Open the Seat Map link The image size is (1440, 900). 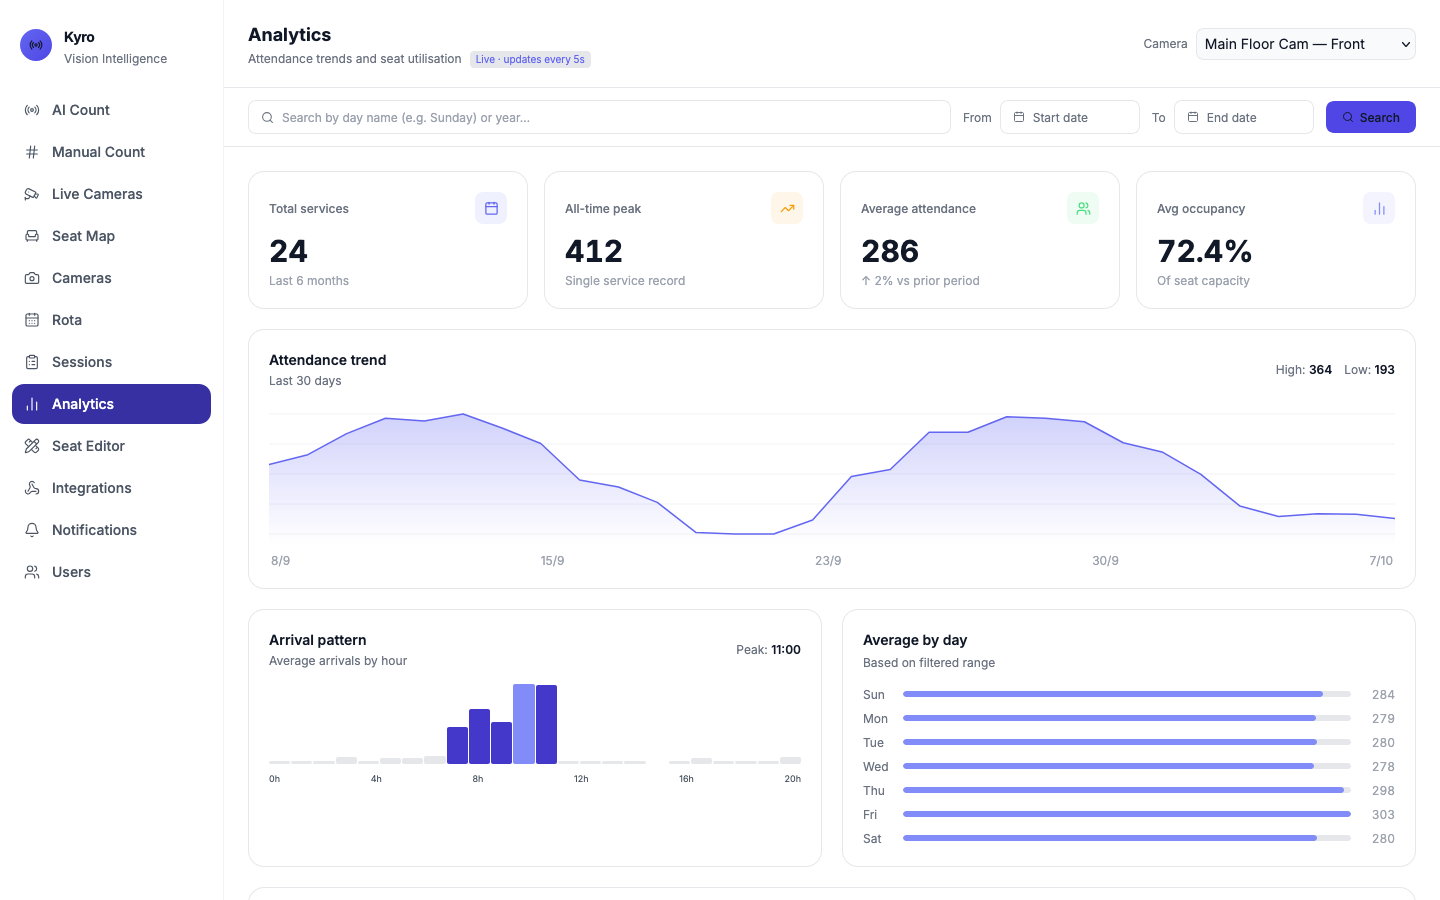click(x=111, y=236)
